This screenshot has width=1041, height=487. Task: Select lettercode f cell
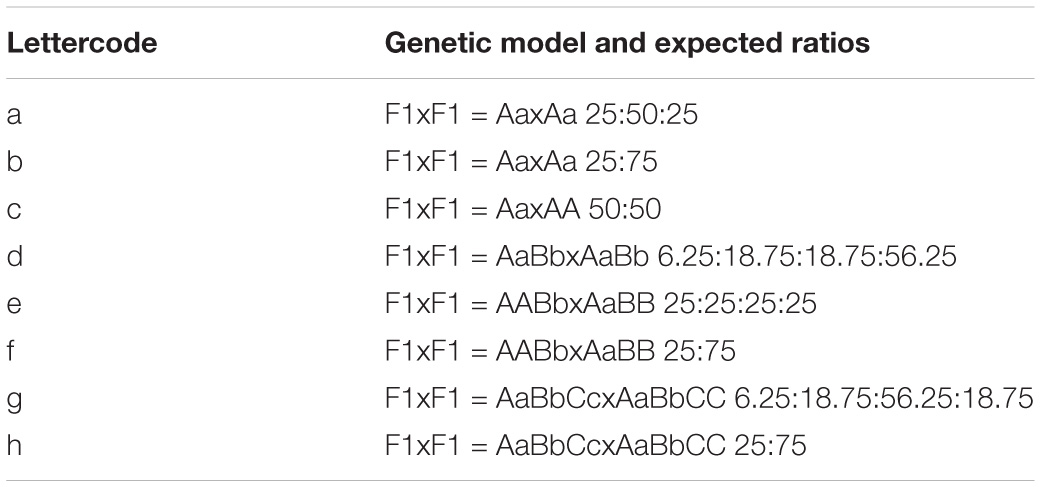(x=11, y=350)
